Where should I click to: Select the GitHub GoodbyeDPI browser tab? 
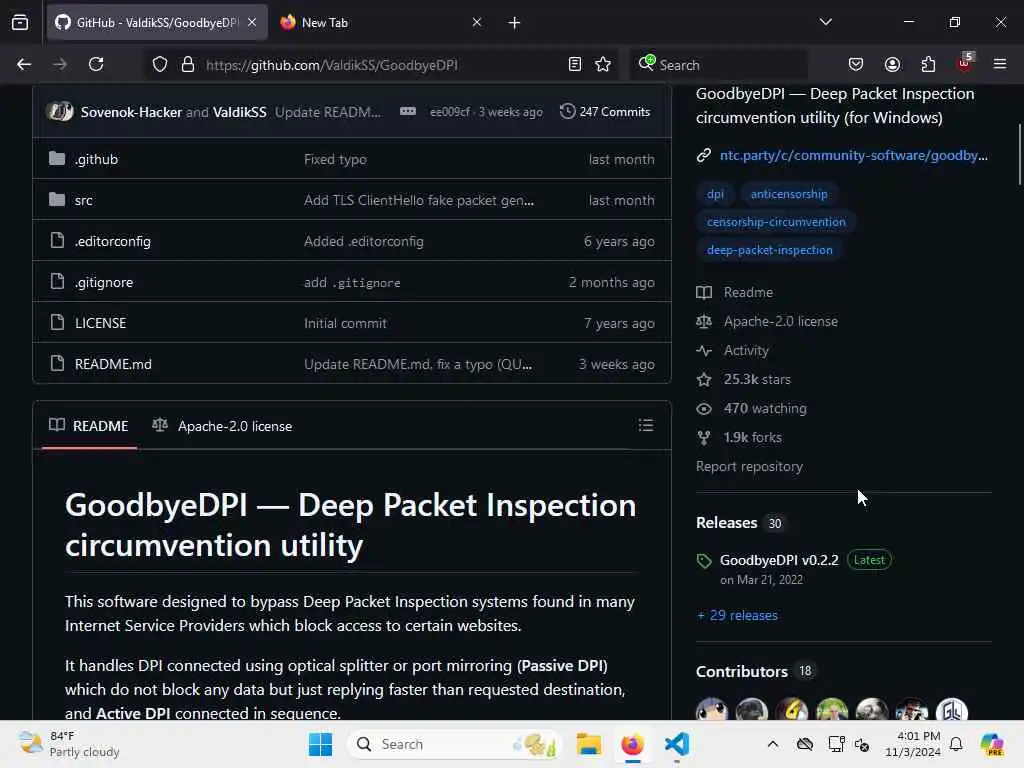[x=157, y=22]
